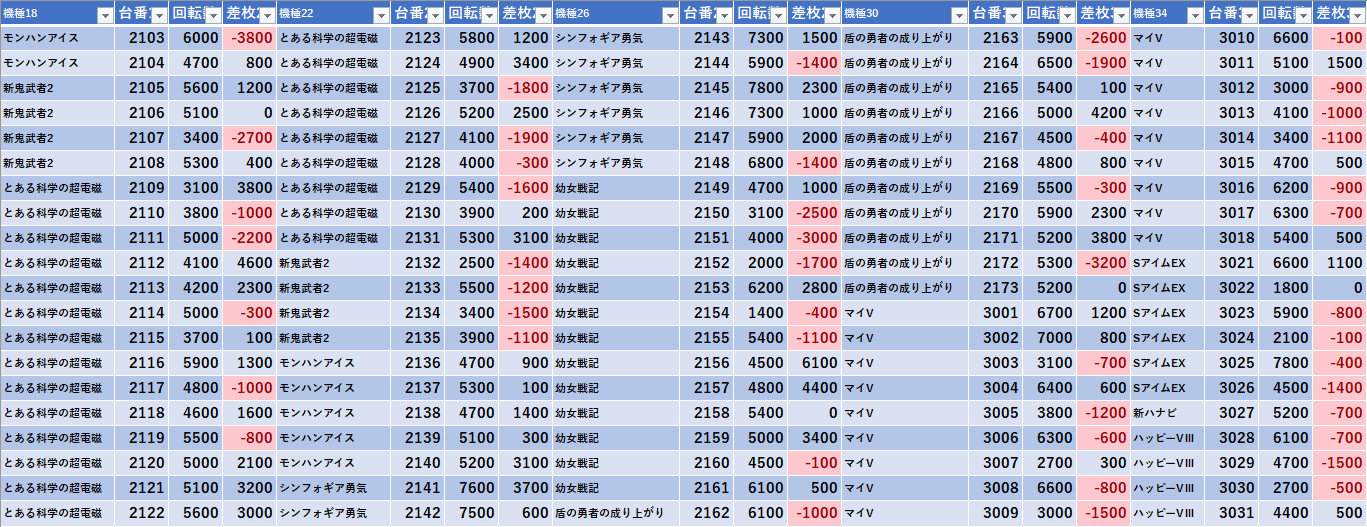
Task: Select the 6100 difference in row 2156
Action: tap(814, 363)
